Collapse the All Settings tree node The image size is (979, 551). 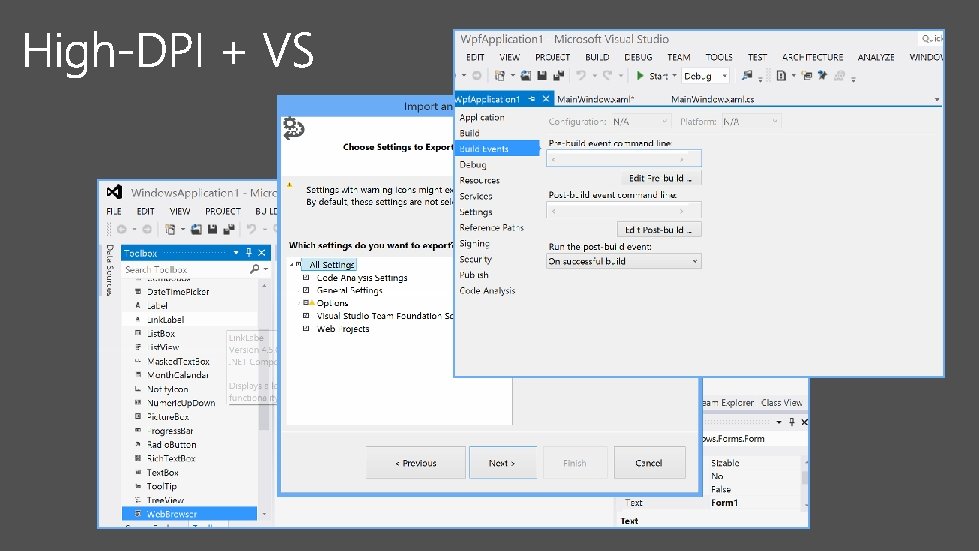tap(292, 265)
